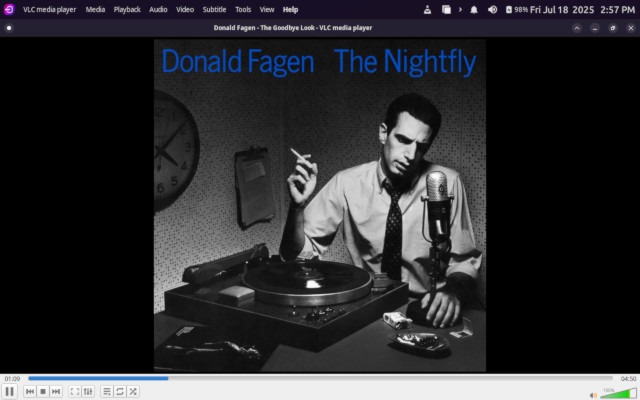The image size is (640, 400).
Task: Open the Playback menu
Action: [127, 9]
